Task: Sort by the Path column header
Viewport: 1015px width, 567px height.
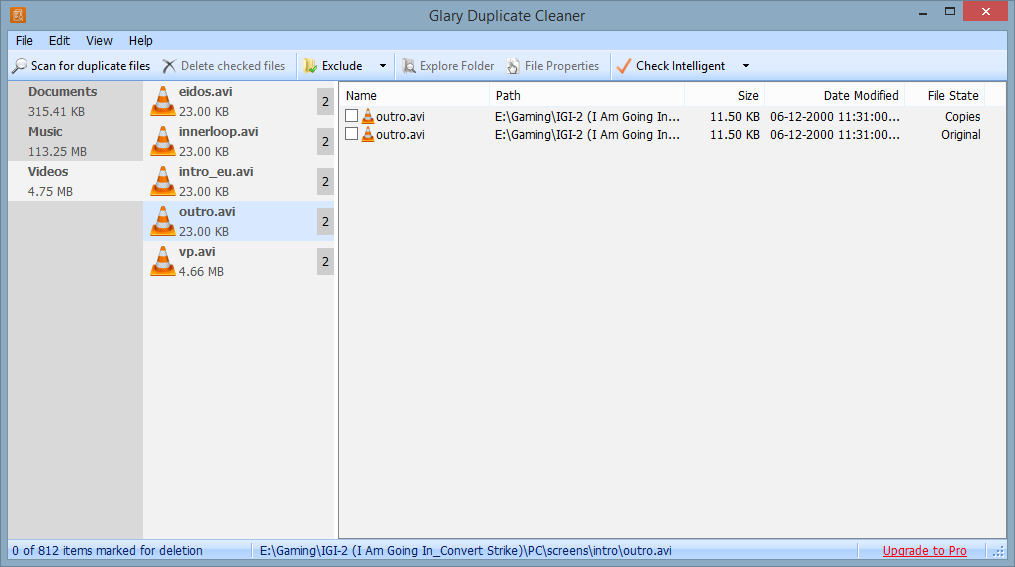Action: point(587,96)
